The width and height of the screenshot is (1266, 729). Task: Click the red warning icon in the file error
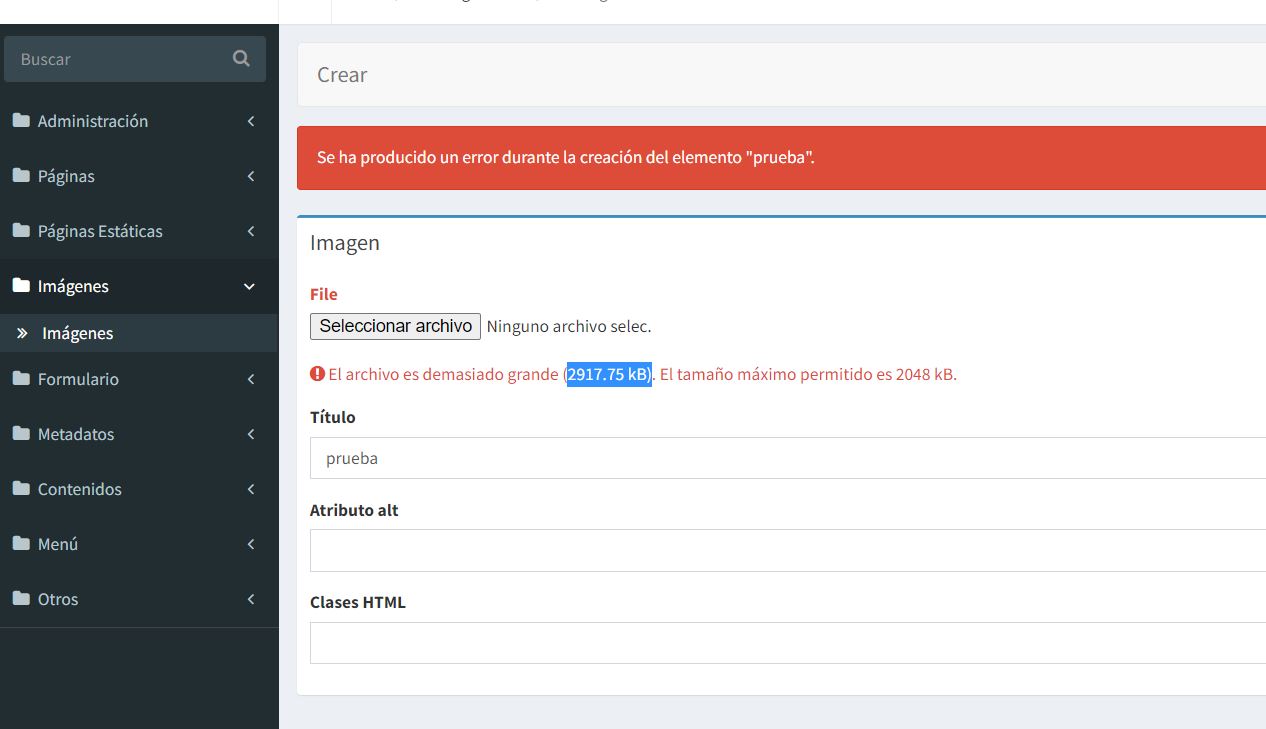pos(316,373)
